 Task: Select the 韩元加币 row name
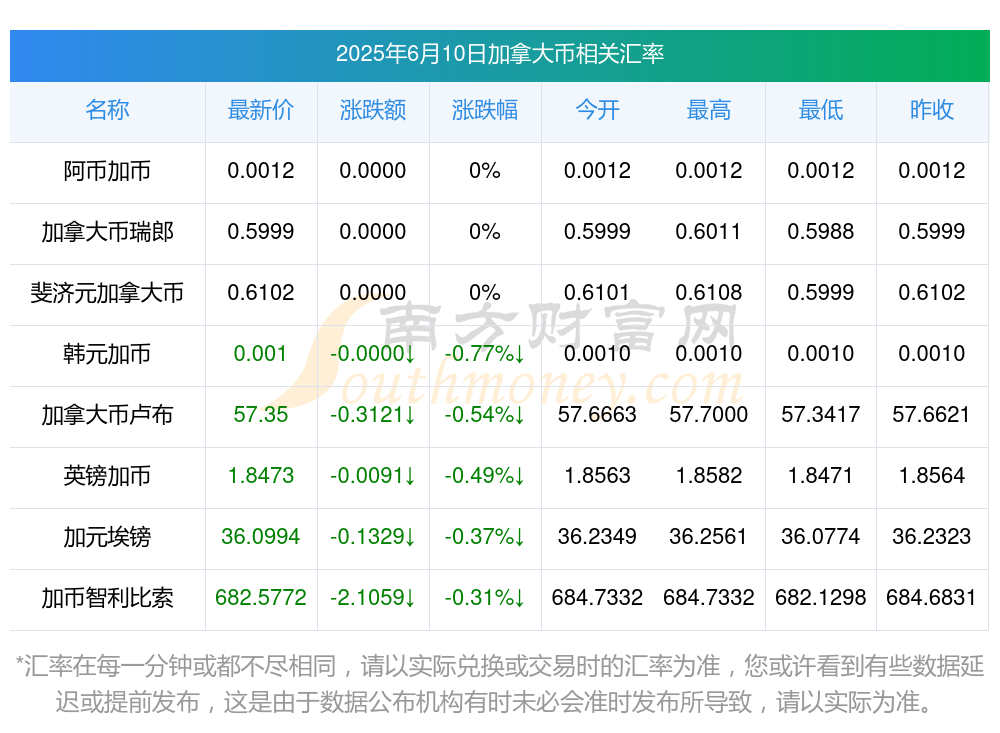click(x=107, y=353)
